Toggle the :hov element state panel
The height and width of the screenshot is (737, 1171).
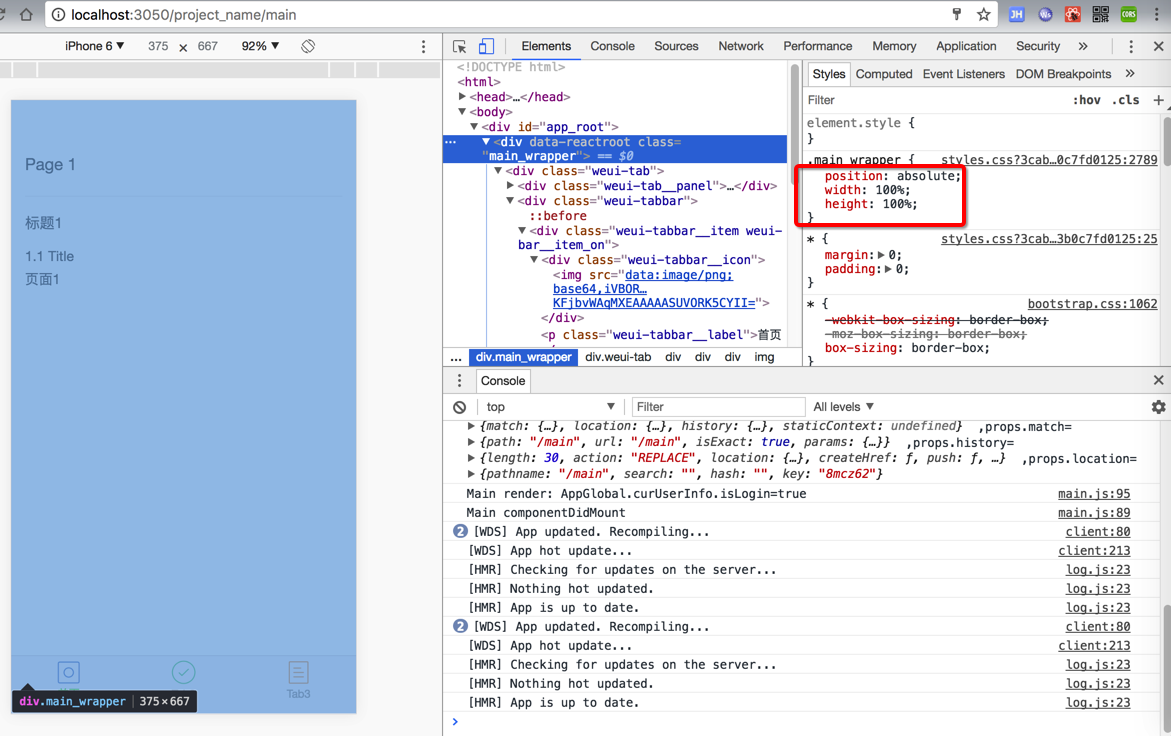[1086, 100]
